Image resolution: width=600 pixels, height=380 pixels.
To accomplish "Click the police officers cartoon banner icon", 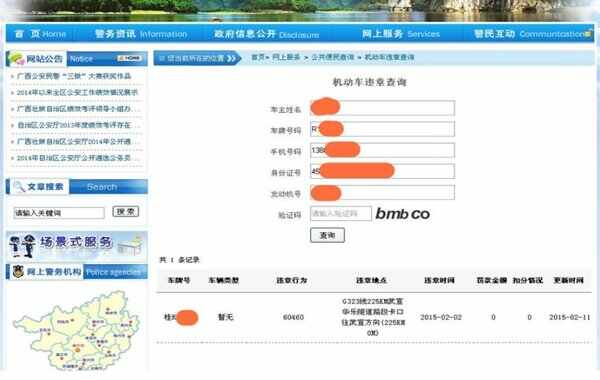I will click(22, 246).
